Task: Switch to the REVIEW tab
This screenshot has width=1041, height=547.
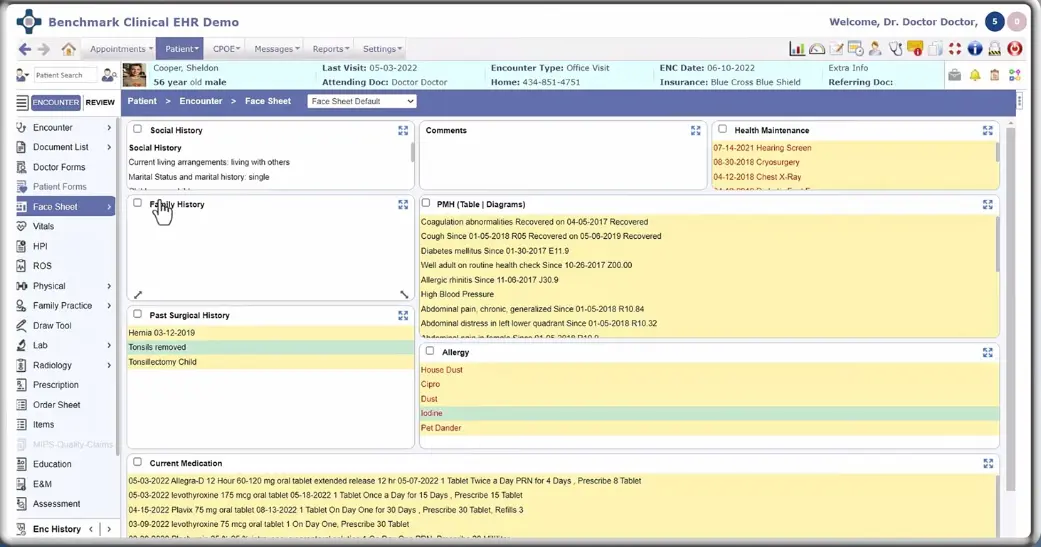Action: pyautogui.click(x=100, y=102)
